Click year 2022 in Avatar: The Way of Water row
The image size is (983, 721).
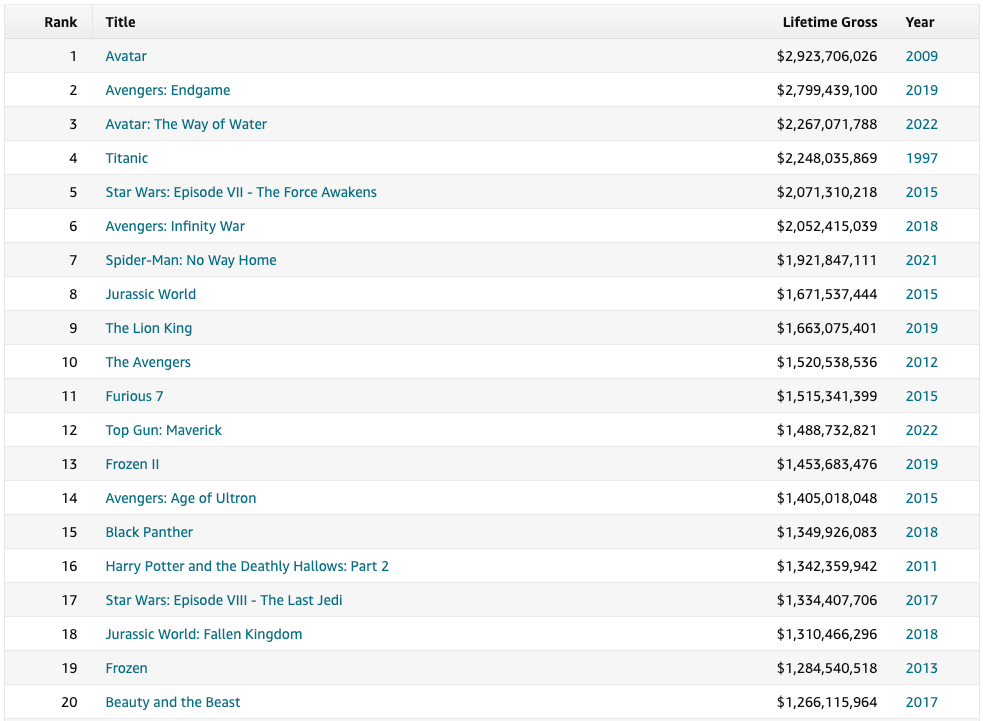922,124
